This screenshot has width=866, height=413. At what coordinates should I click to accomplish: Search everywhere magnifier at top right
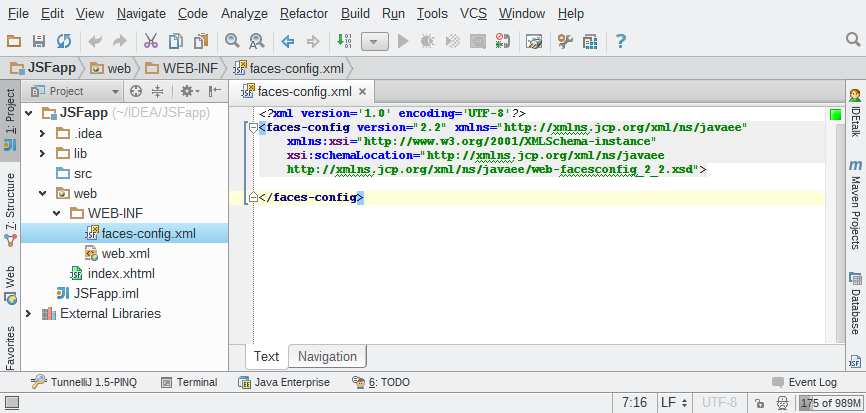(853, 39)
